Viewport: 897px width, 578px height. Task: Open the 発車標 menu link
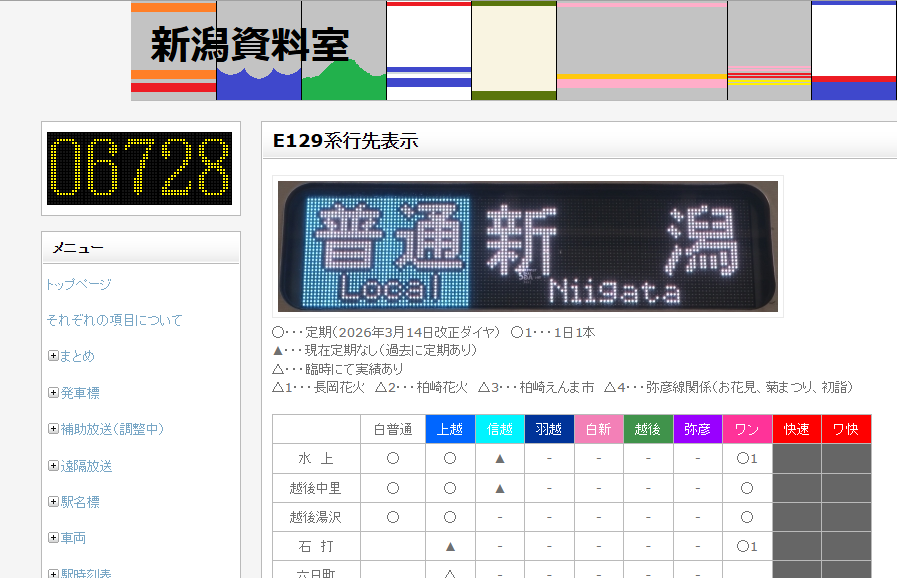[x=80, y=393]
